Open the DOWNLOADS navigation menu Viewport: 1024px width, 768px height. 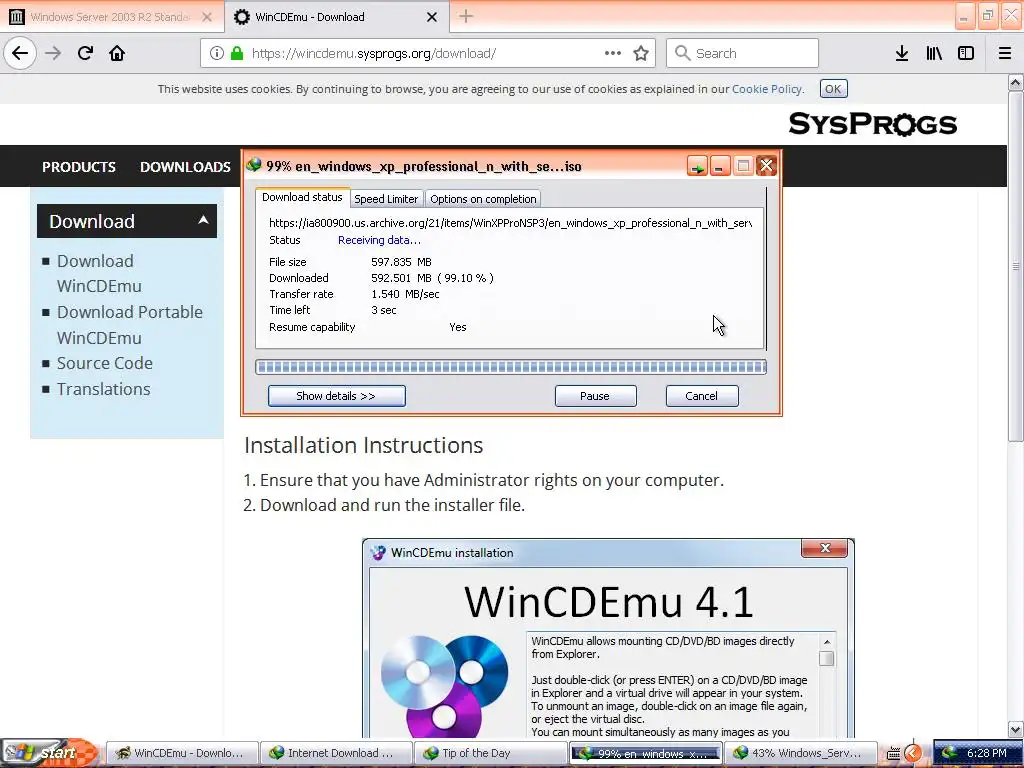[x=185, y=167]
